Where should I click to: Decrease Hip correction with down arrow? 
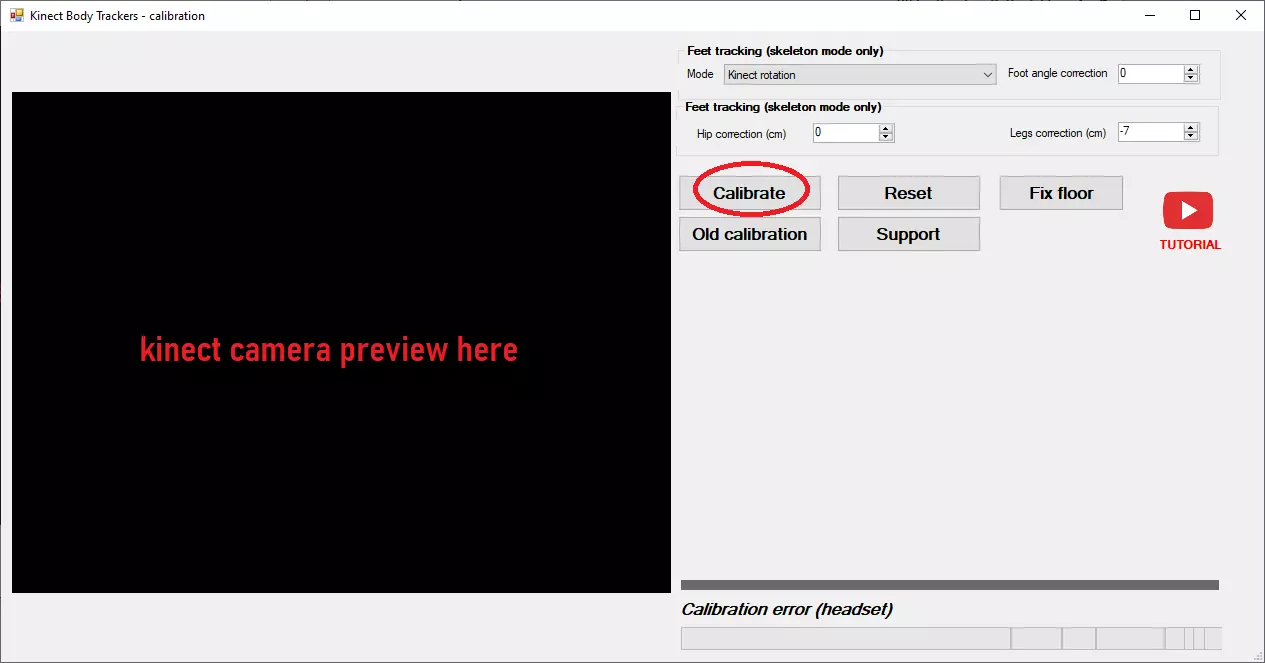coord(886,137)
